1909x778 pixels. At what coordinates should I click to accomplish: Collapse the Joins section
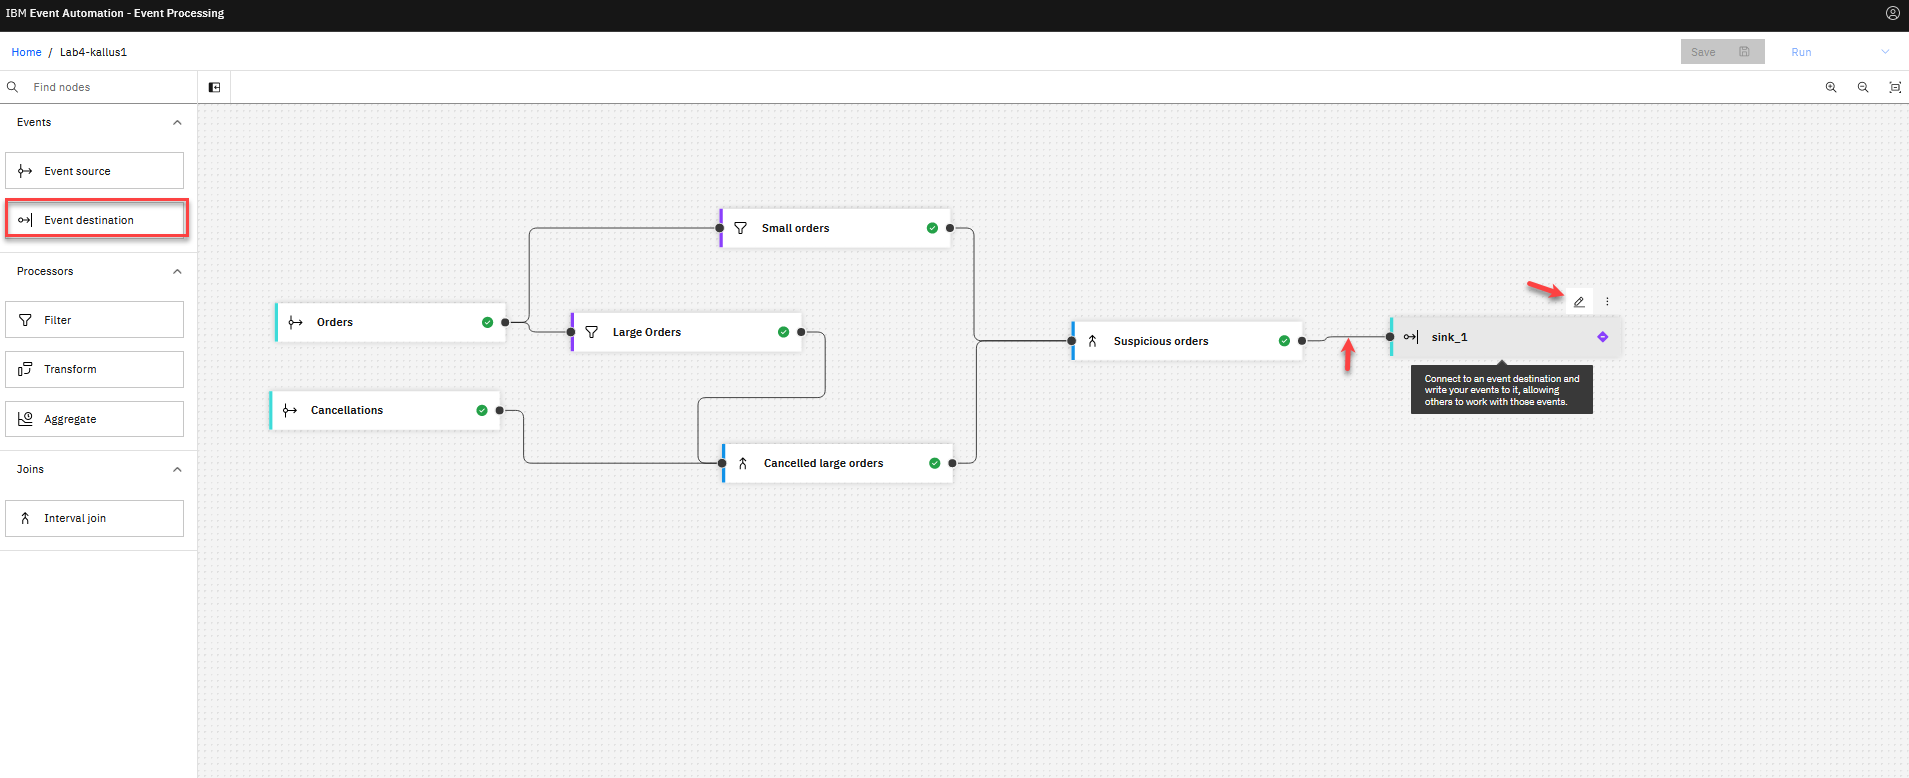177,469
